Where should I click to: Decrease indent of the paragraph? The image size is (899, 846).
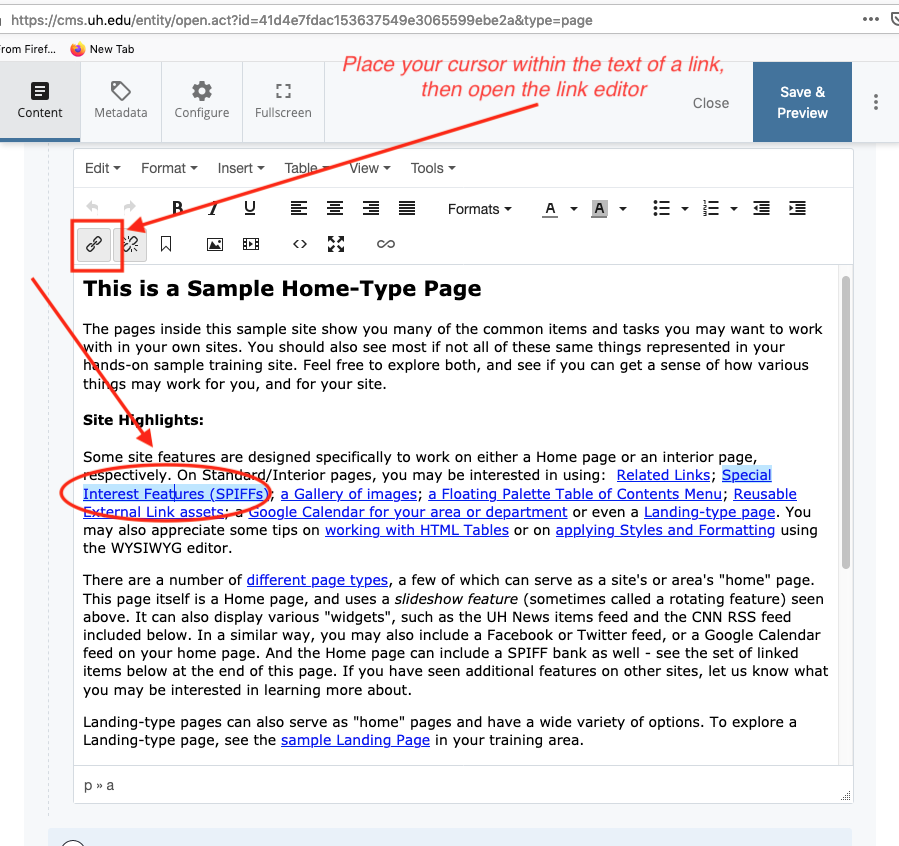click(761, 209)
